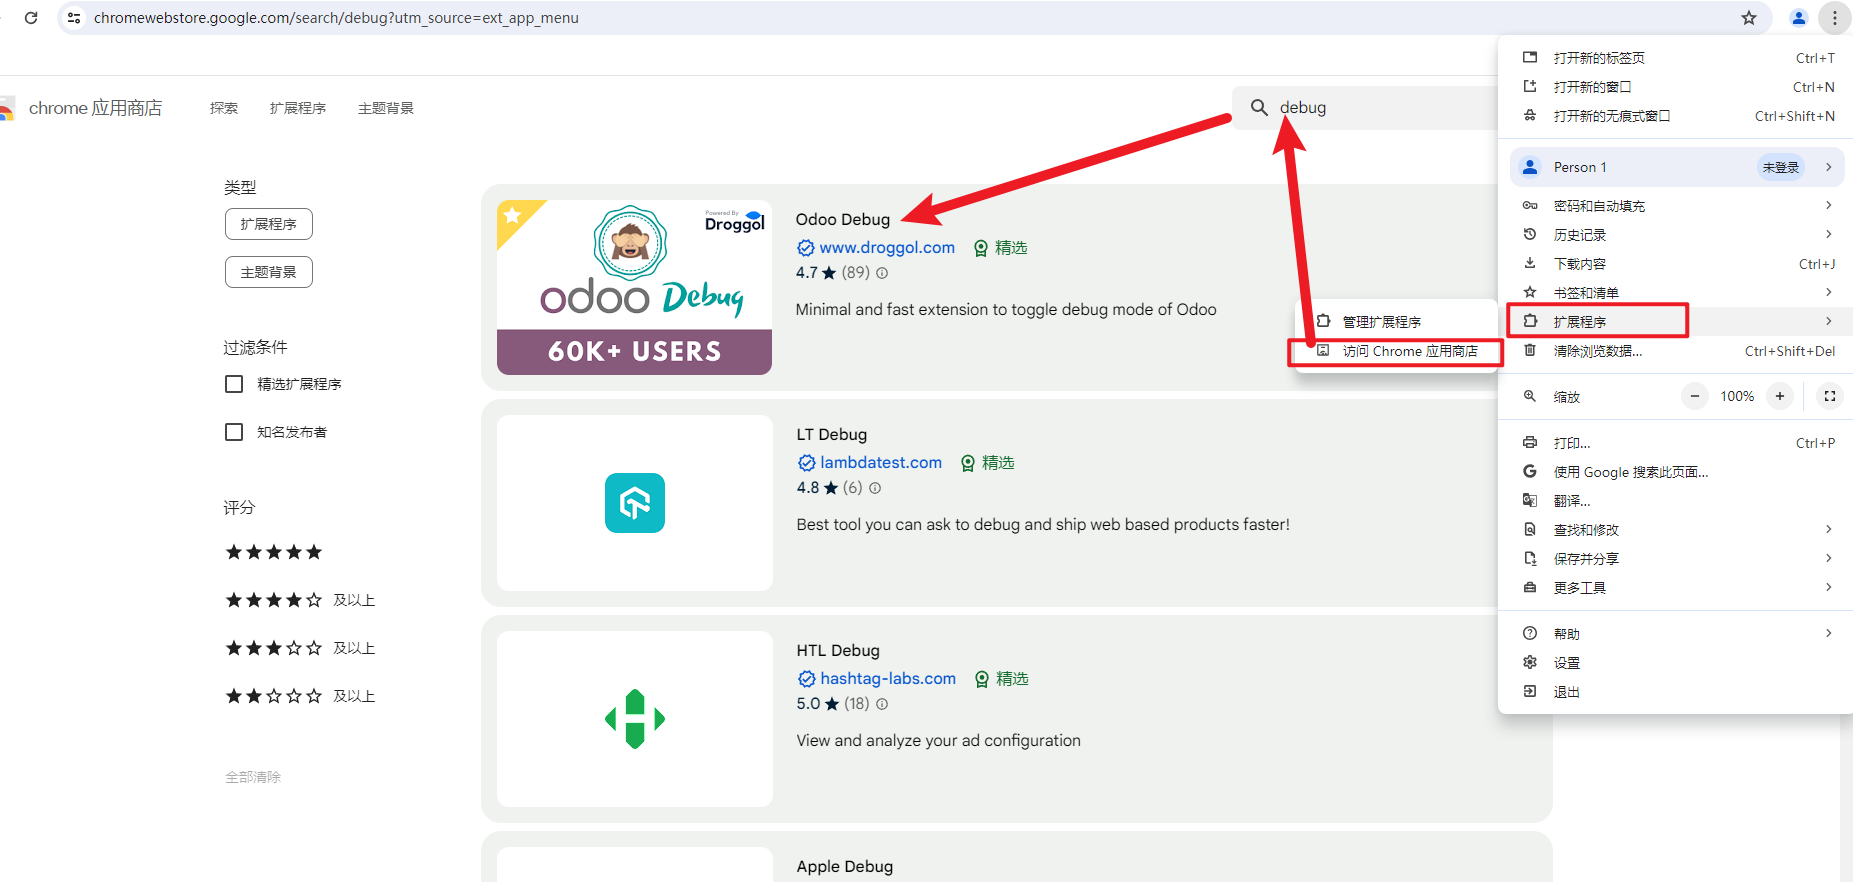Enter fullscreen using the zoom row icon

(x=1830, y=396)
